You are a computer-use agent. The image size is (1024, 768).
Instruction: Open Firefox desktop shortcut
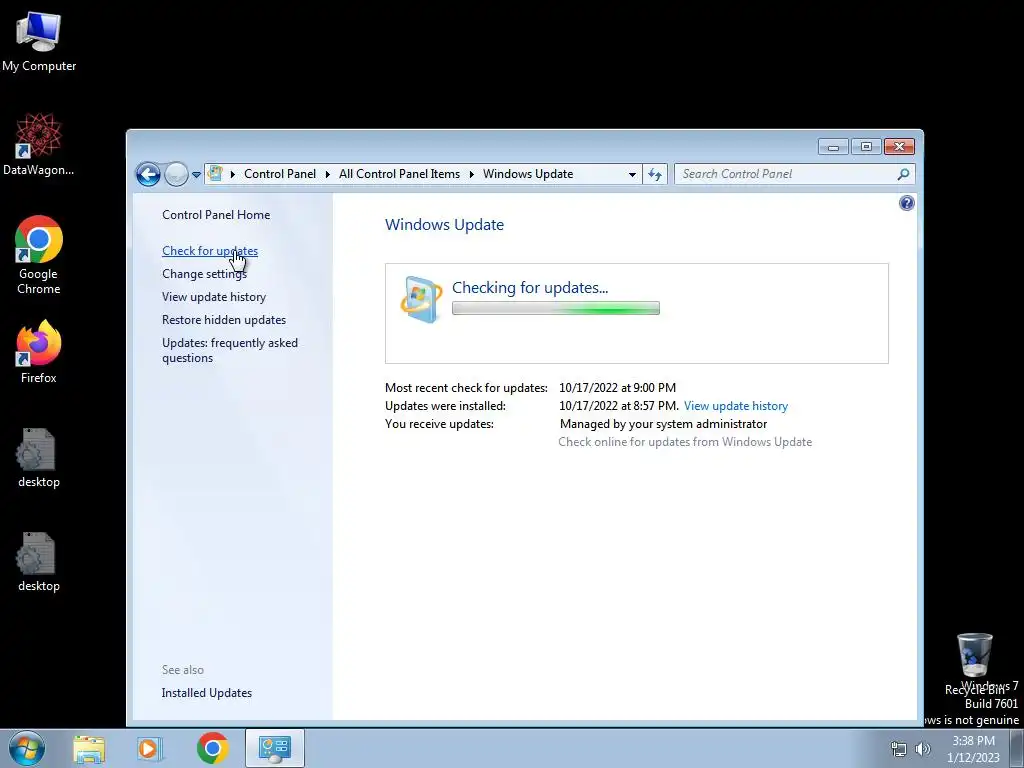pyautogui.click(x=39, y=351)
